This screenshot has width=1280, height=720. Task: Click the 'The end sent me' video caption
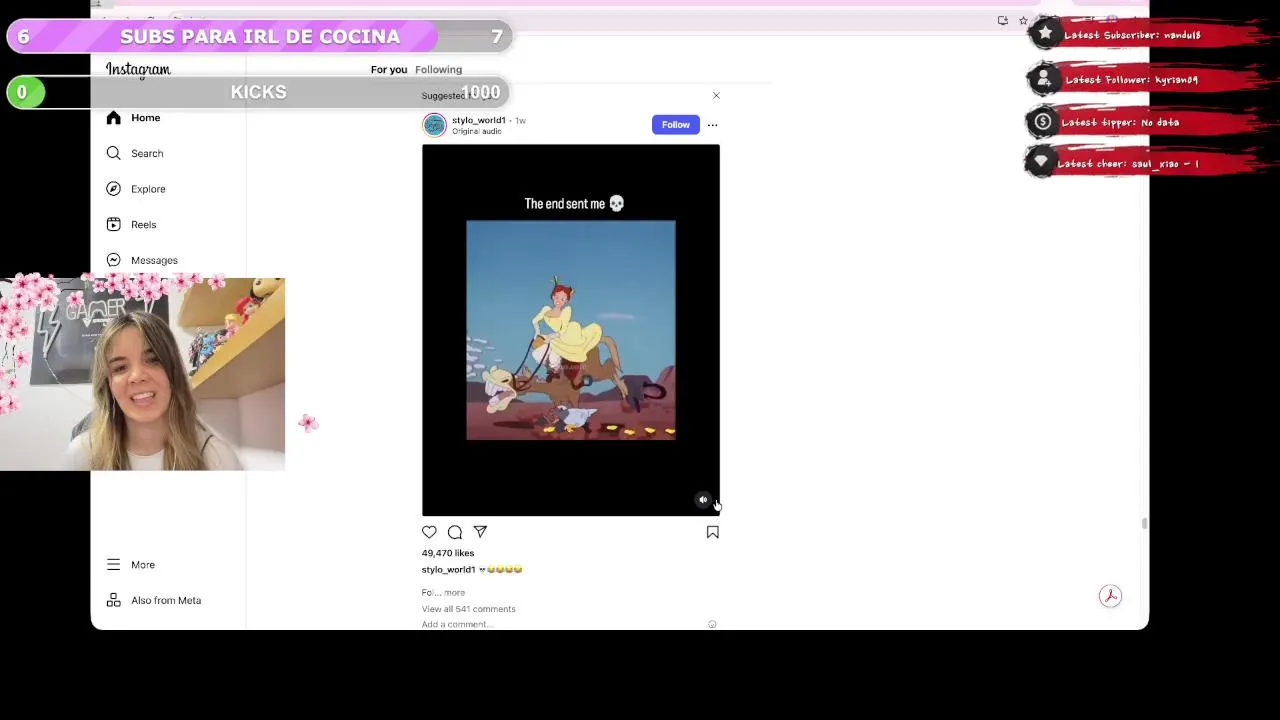[574, 203]
